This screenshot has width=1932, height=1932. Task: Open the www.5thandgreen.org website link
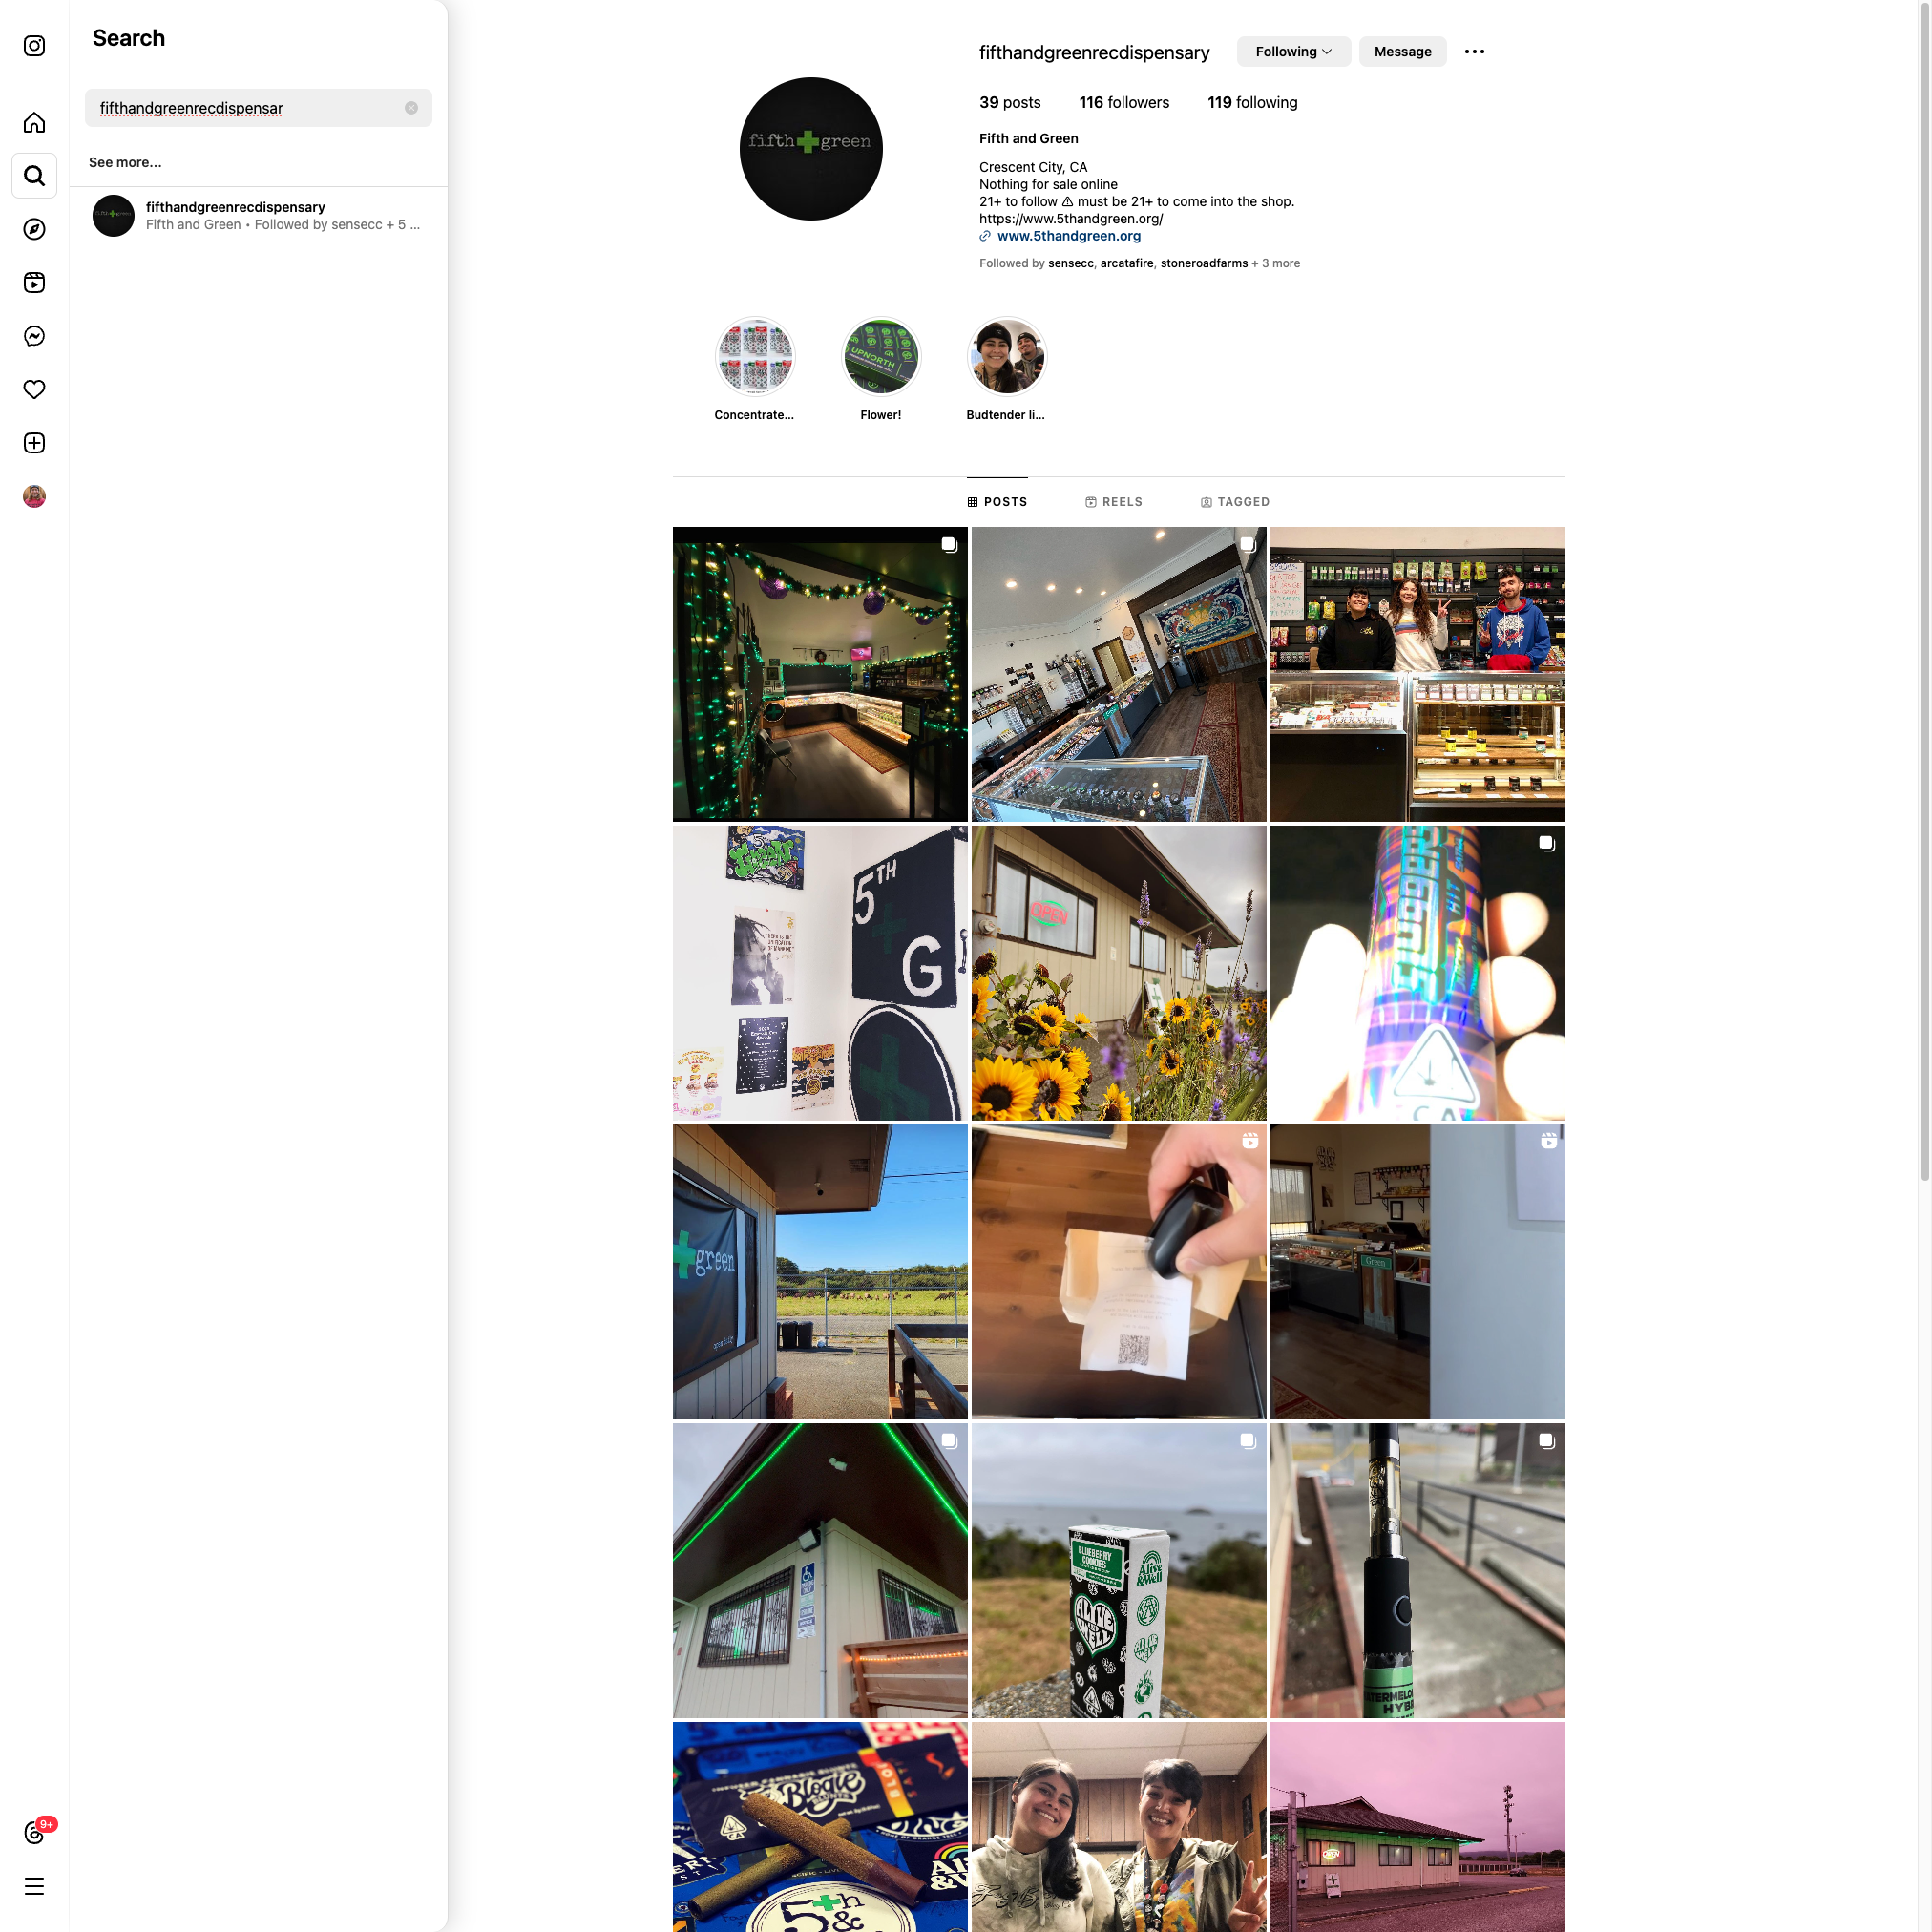(1068, 236)
